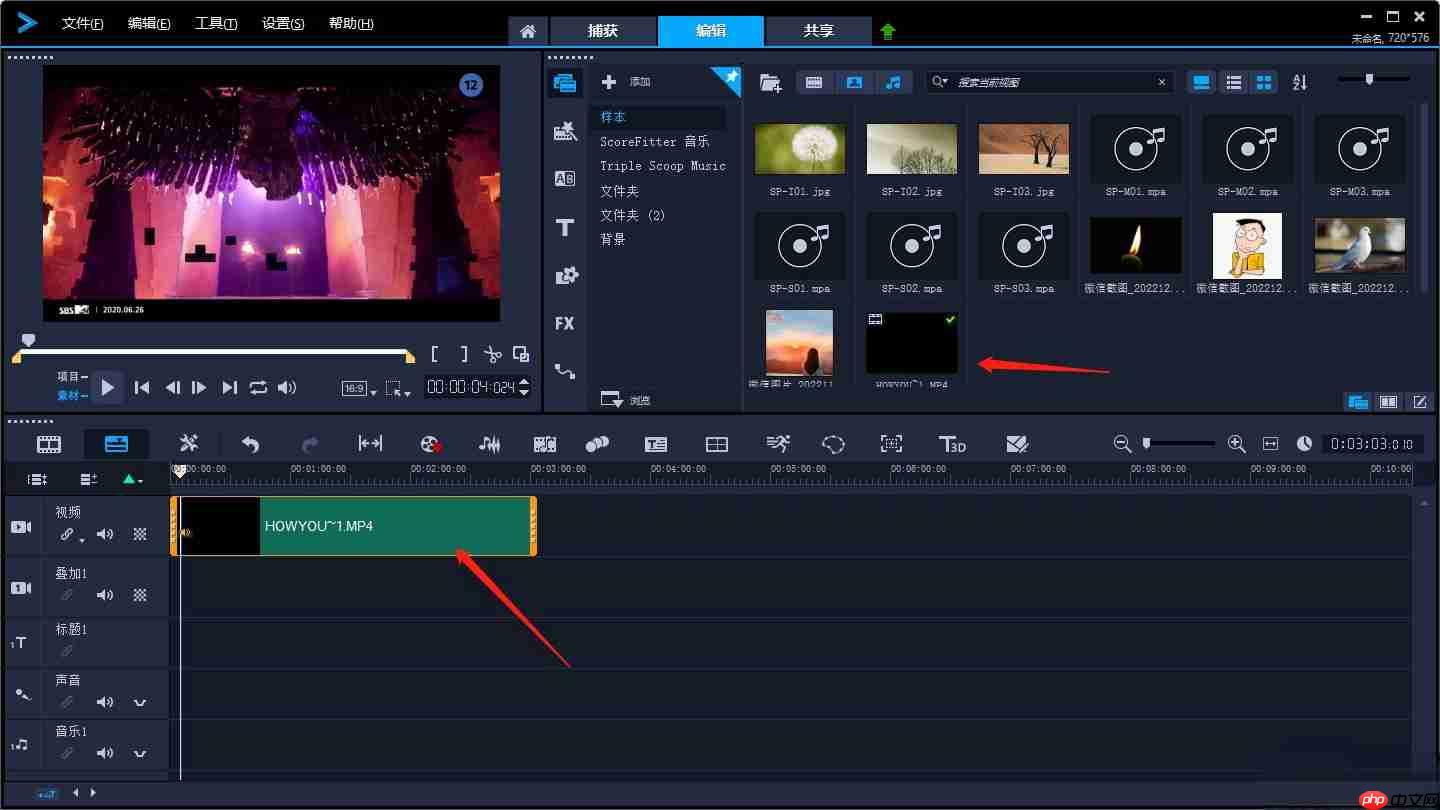Open the transitions AB library
The image size is (1440, 810).
(x=565, y=179)
